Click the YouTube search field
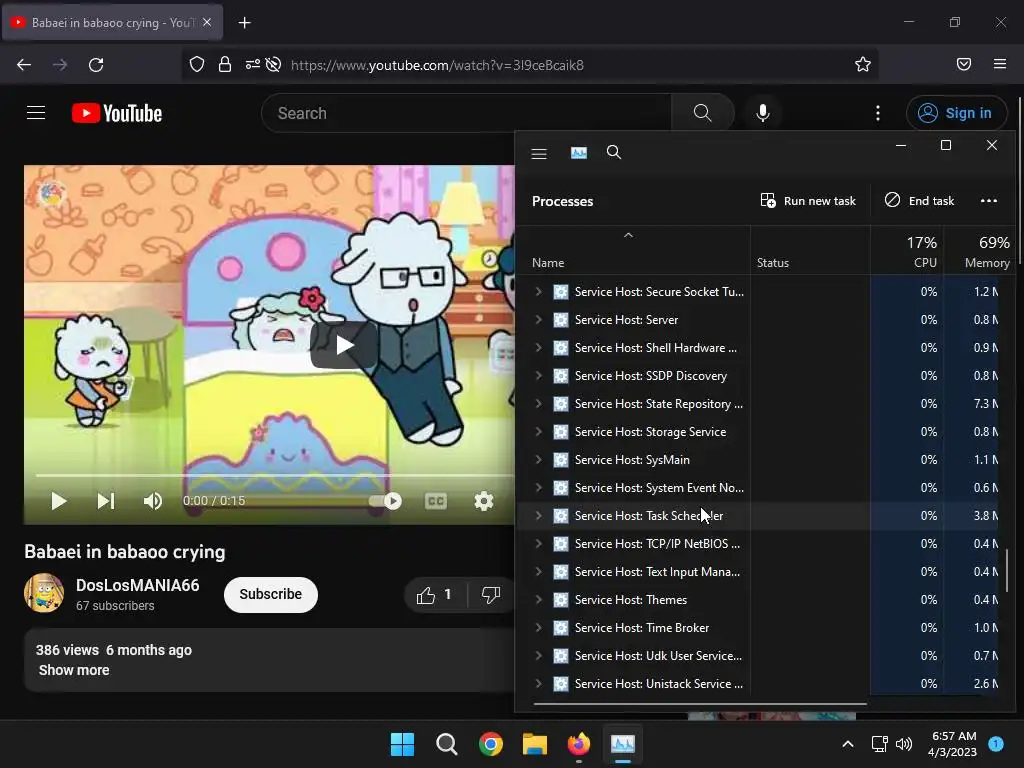The image size is (1024, 768). [466, 113]
